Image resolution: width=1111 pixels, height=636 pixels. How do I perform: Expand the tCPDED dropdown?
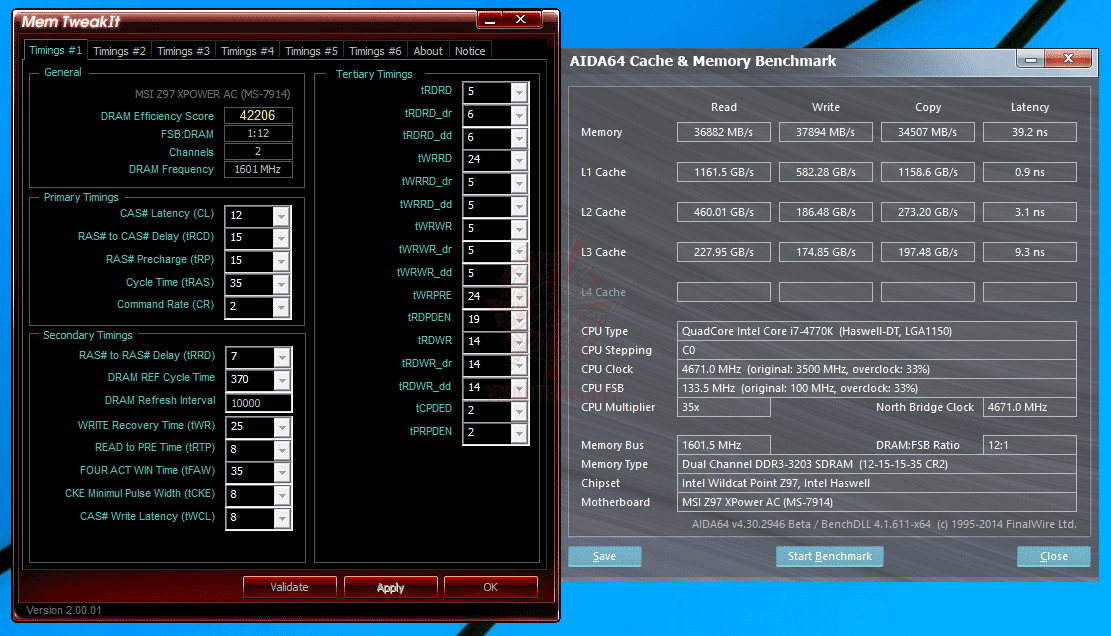[519, 411]
